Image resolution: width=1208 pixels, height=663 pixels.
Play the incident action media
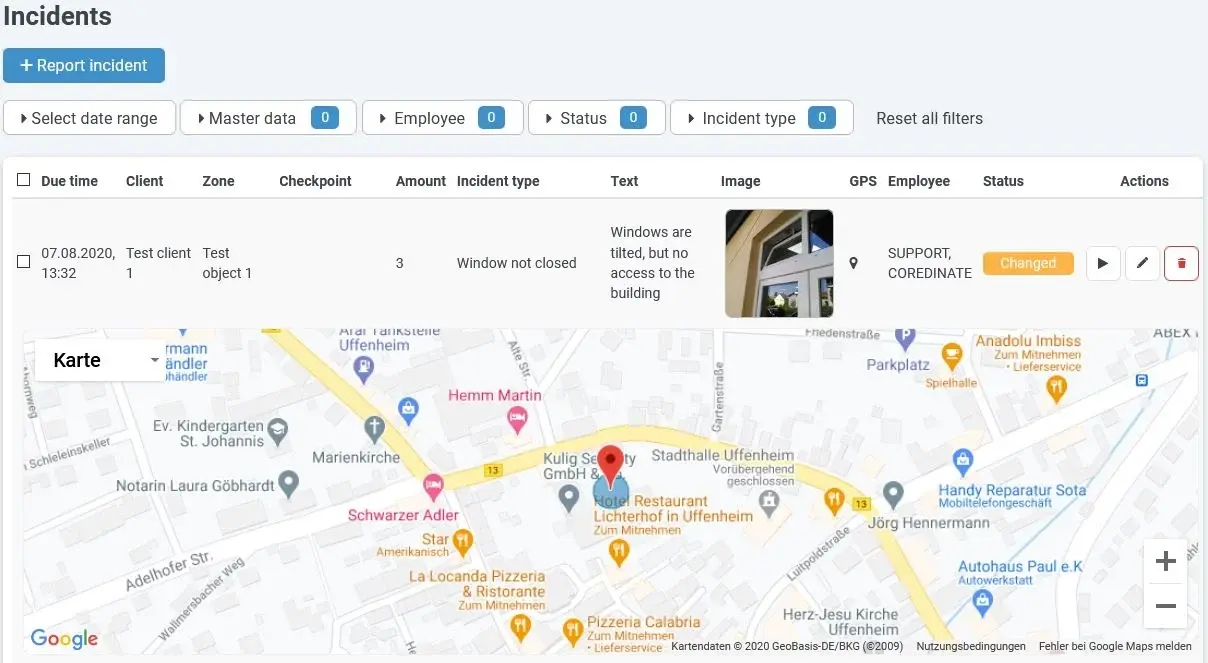point(1103,263)
